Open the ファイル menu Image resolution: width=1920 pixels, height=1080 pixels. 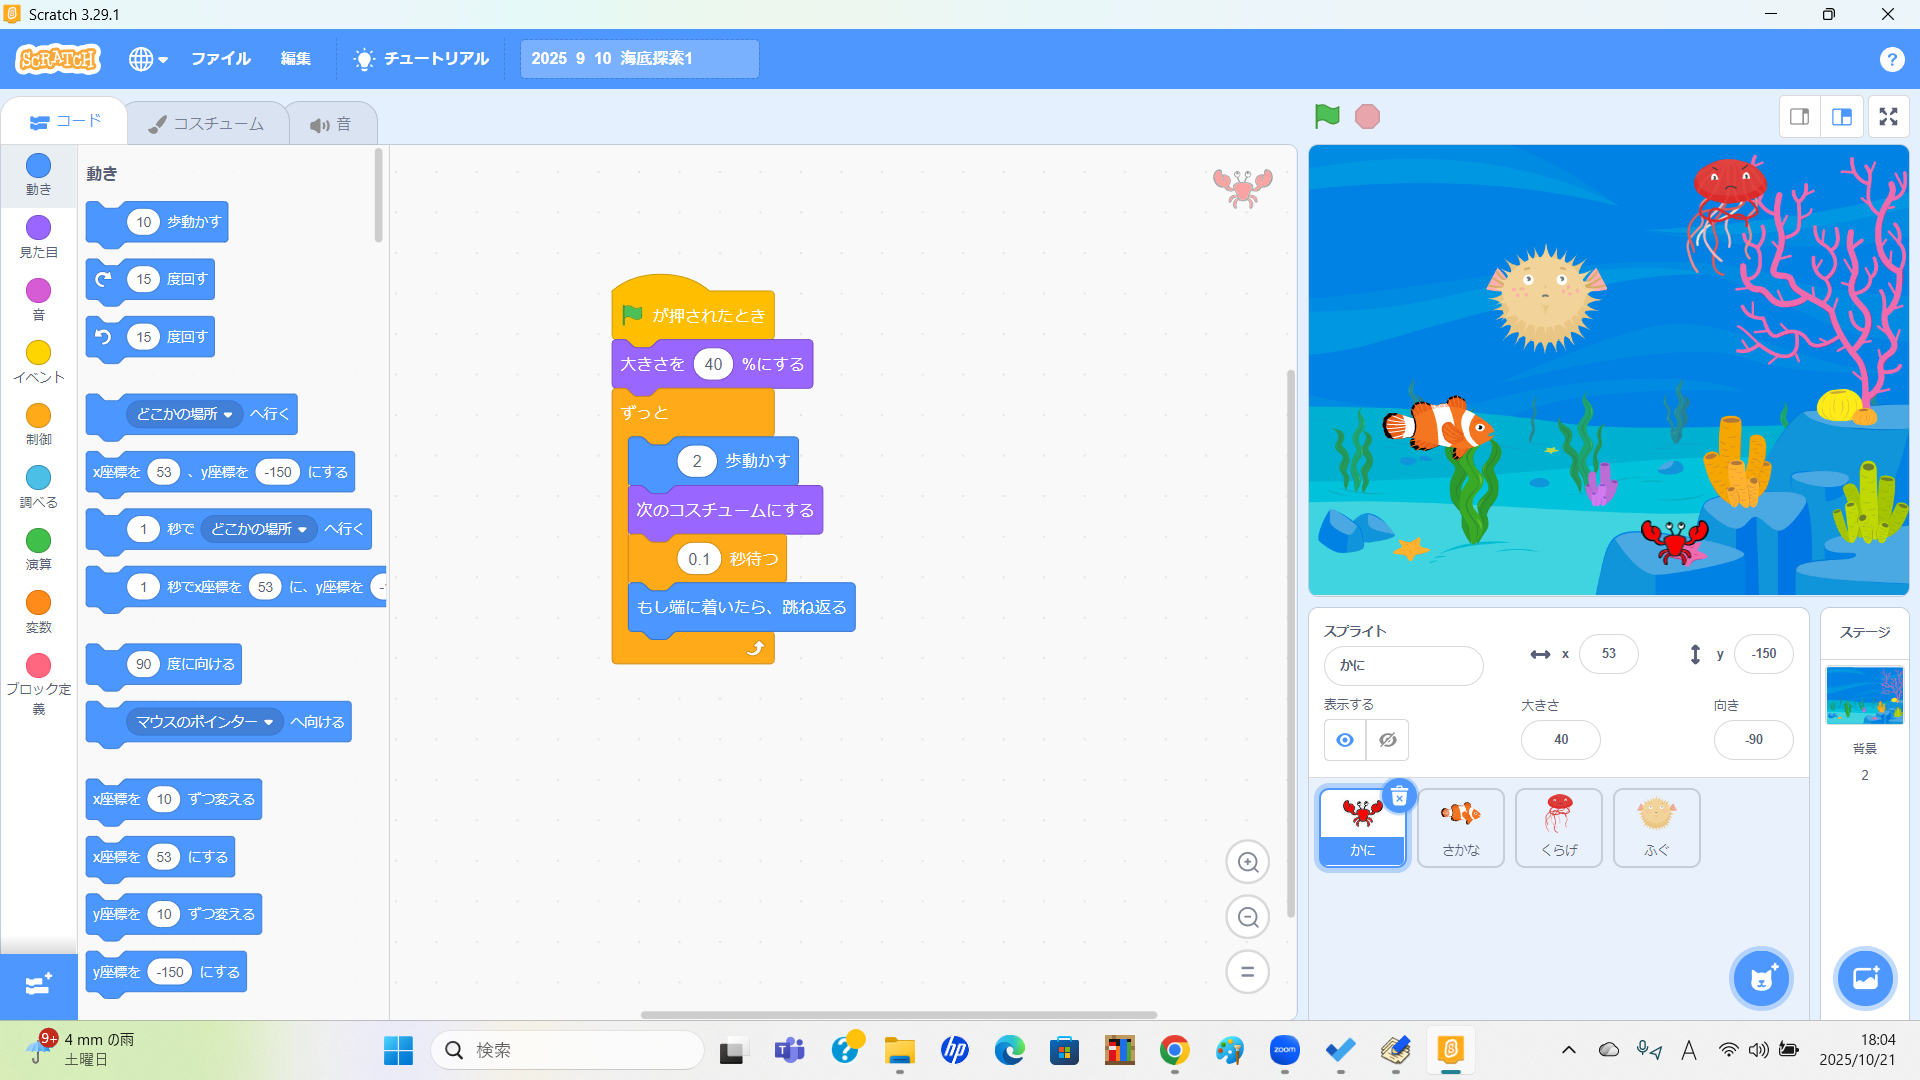(220, 59)
